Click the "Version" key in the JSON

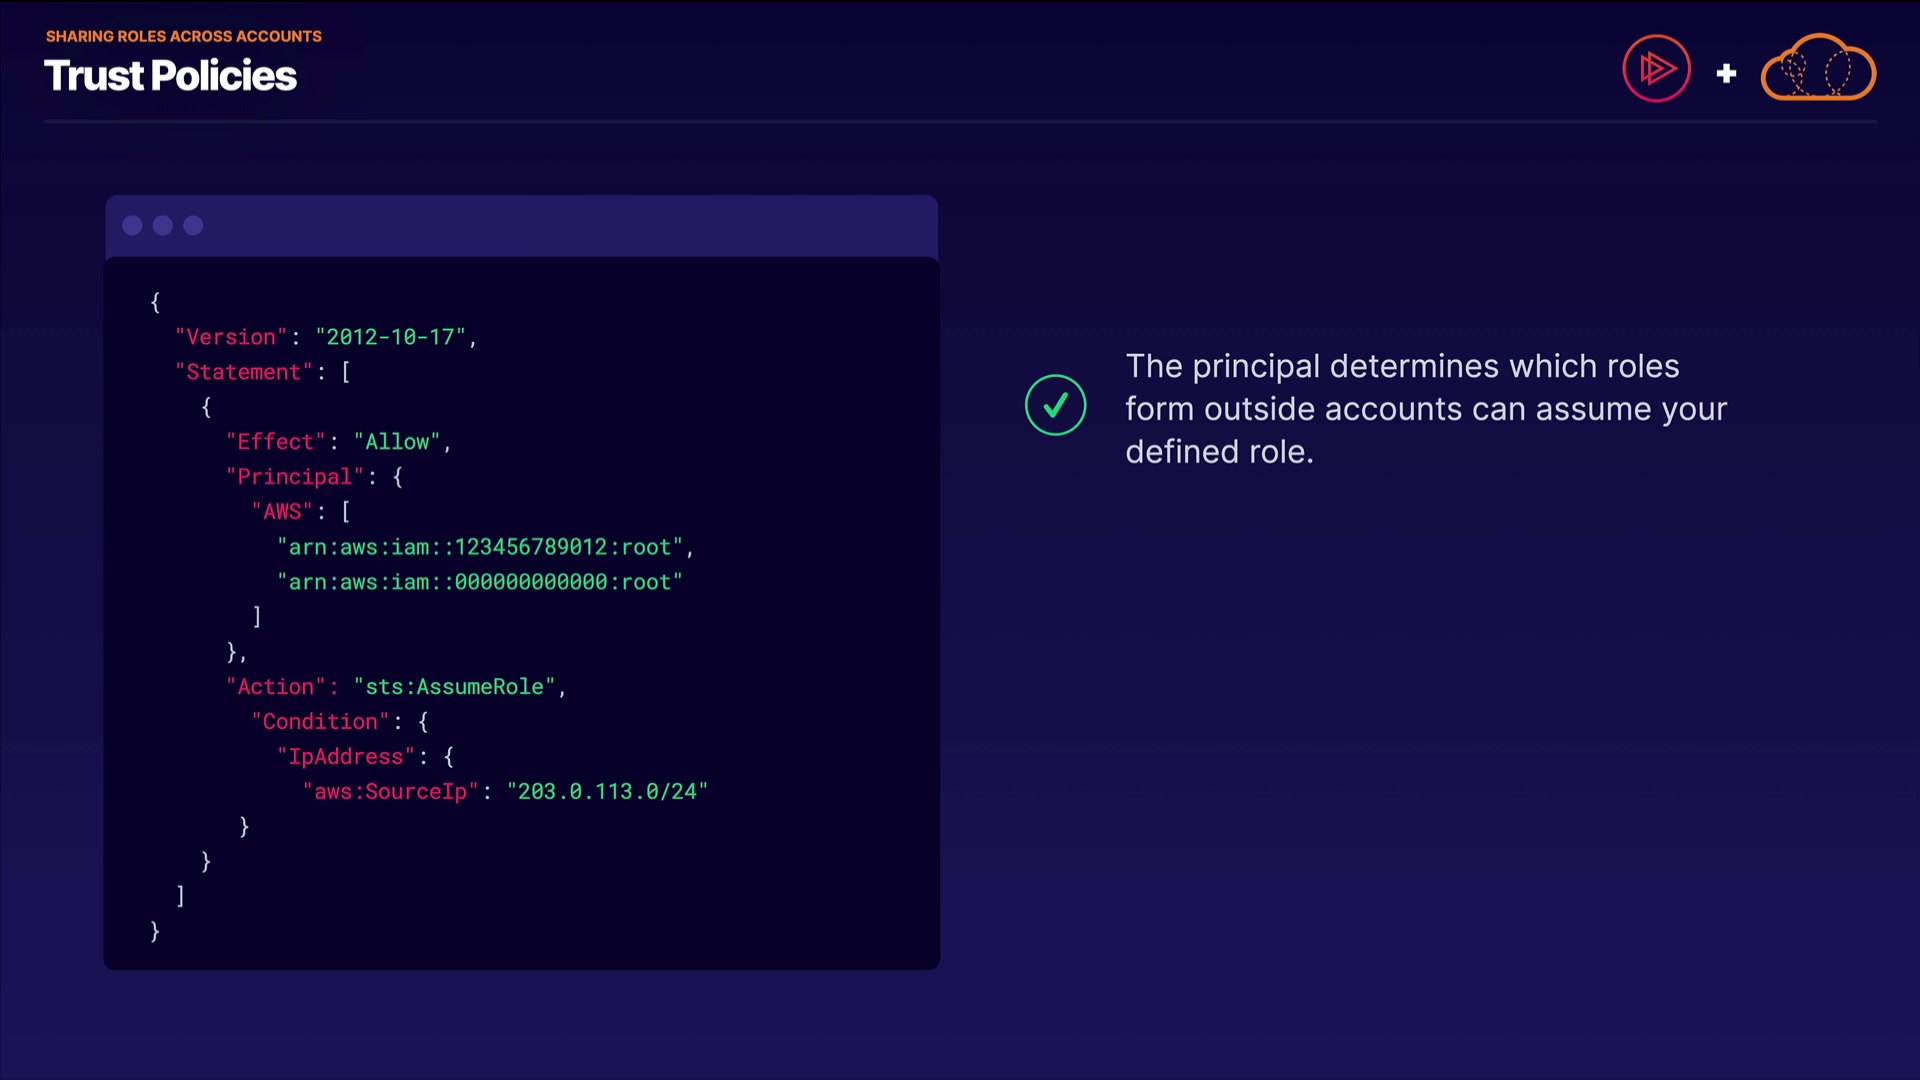click(x=231, y=337)
